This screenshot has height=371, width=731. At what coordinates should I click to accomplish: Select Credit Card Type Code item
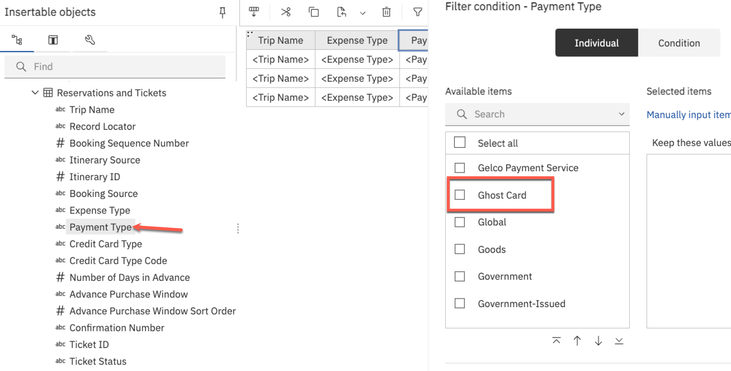(x=118, y=261)
